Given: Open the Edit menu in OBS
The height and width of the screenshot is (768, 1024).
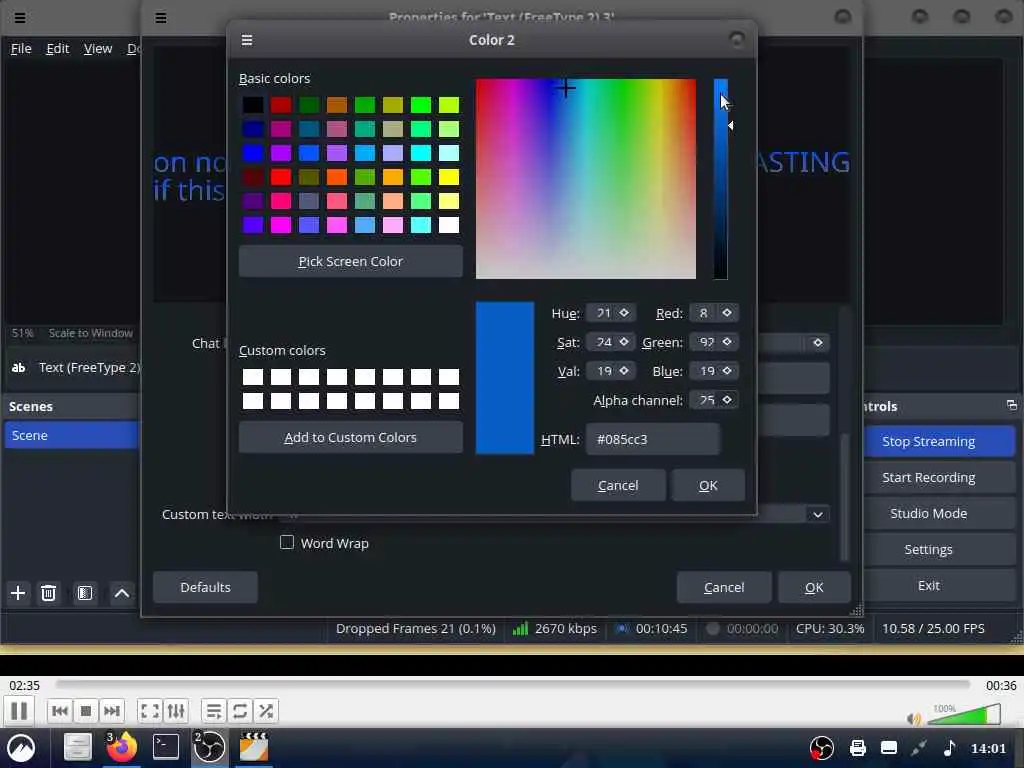Looking at the screenshot, I should tap(57, 48).
